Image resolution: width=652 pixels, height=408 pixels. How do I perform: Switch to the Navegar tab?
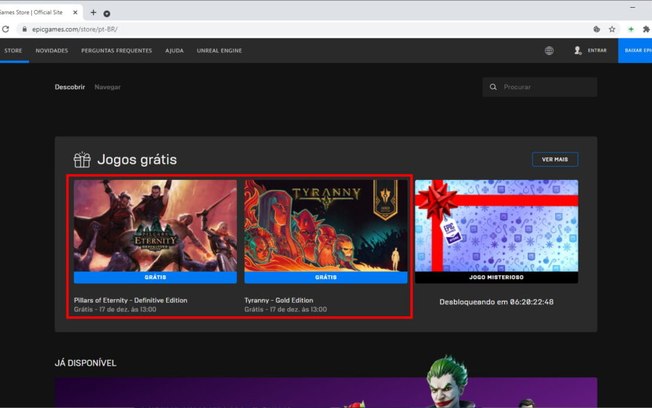[x=107, y=87]
